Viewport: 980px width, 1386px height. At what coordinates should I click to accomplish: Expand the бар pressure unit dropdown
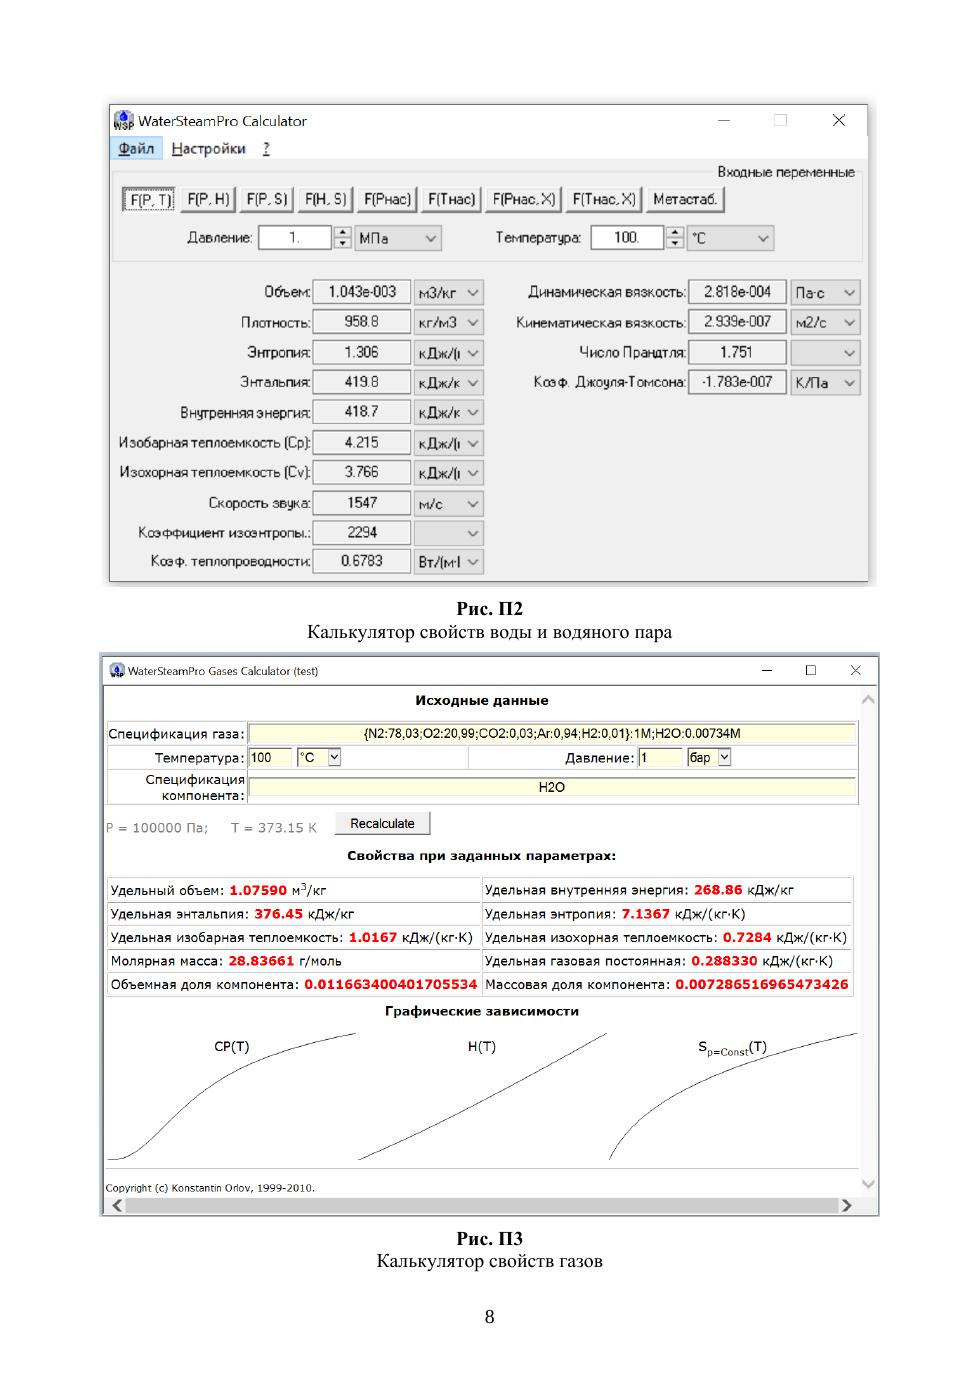click(709, 758)
